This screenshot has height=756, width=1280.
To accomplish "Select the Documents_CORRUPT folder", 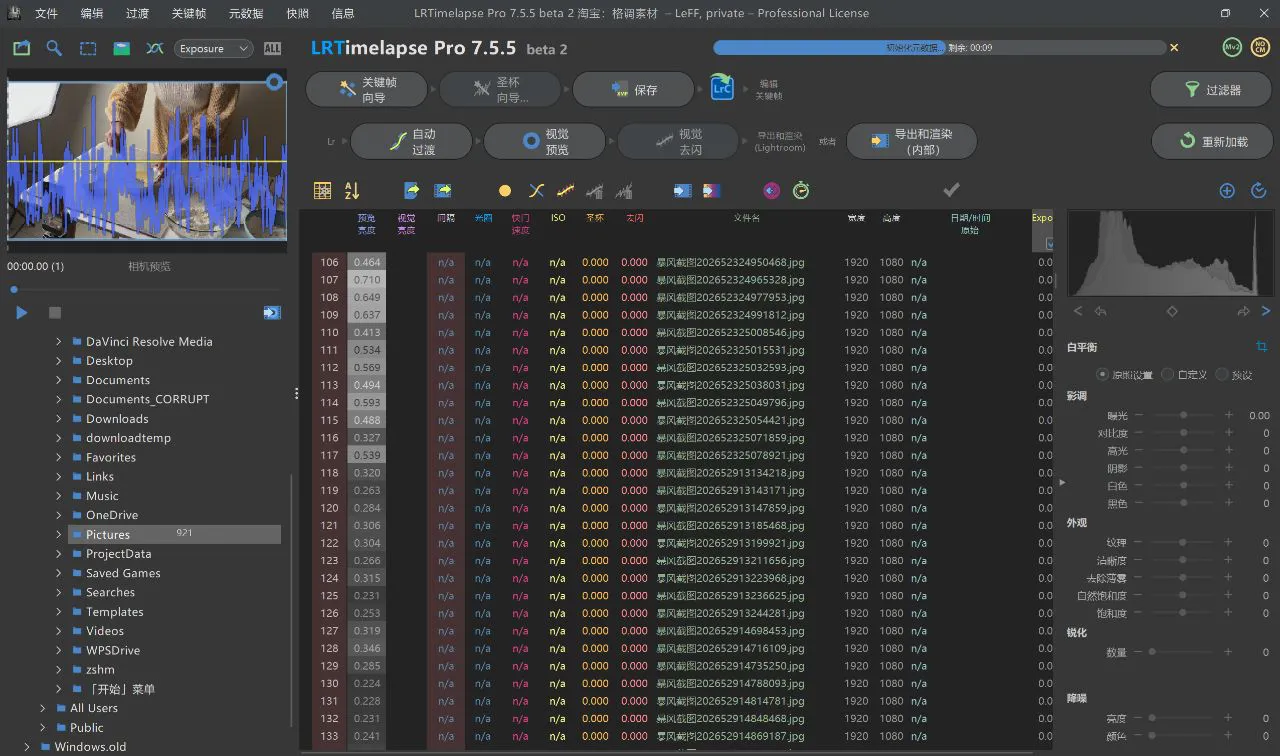I will pyautogui.click(x=148, y=399).
